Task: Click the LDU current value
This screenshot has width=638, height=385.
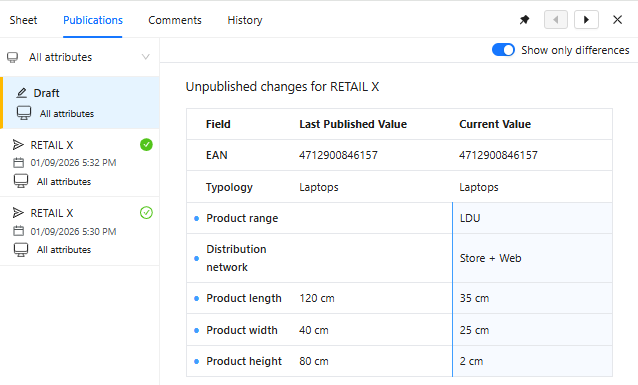Action: [x=470, y=219]
